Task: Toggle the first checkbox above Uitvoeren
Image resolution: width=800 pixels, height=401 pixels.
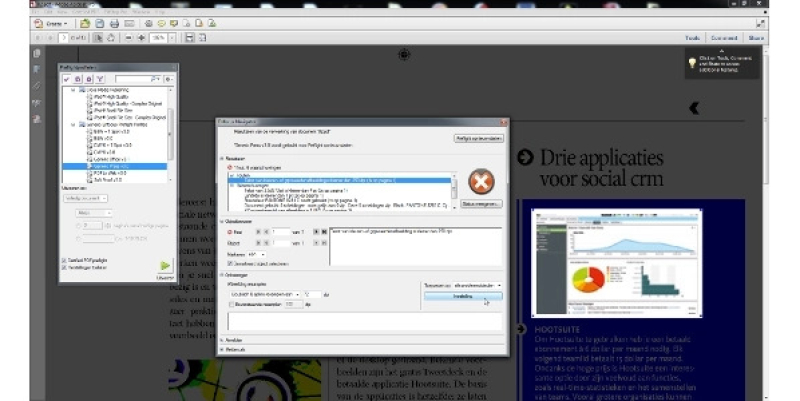Action: point(65,258)
